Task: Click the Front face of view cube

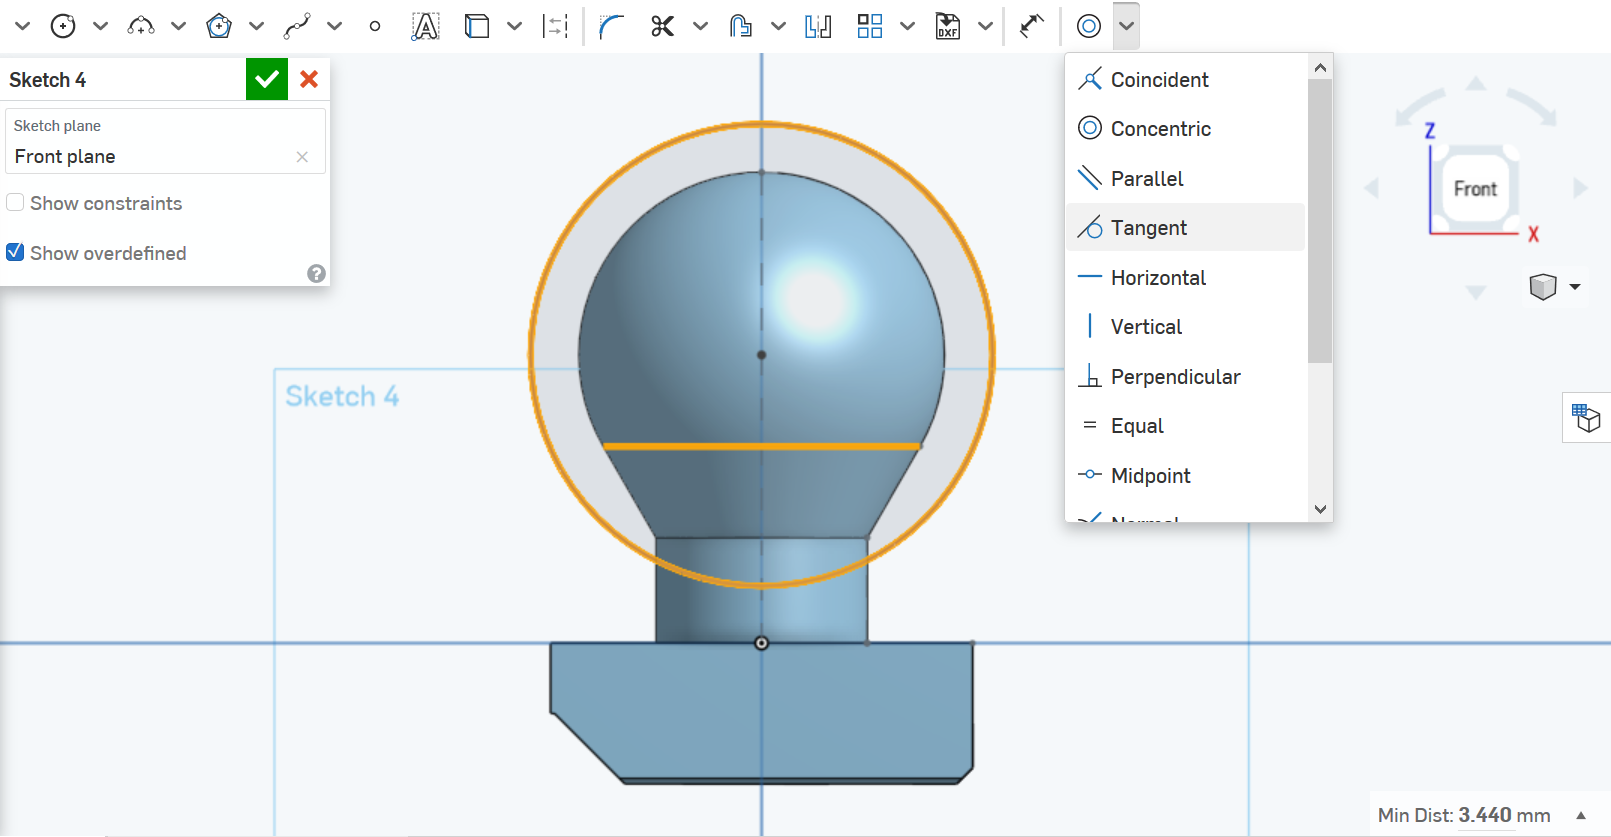Action: 1475,189
